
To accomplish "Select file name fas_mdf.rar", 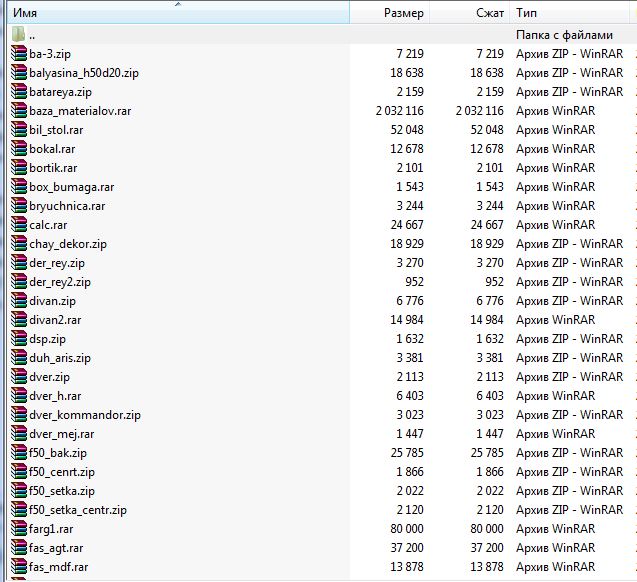I will pos(58,567).
